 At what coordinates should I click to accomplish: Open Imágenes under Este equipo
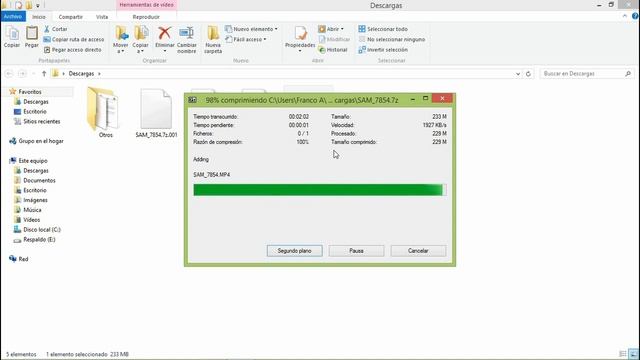35,200
